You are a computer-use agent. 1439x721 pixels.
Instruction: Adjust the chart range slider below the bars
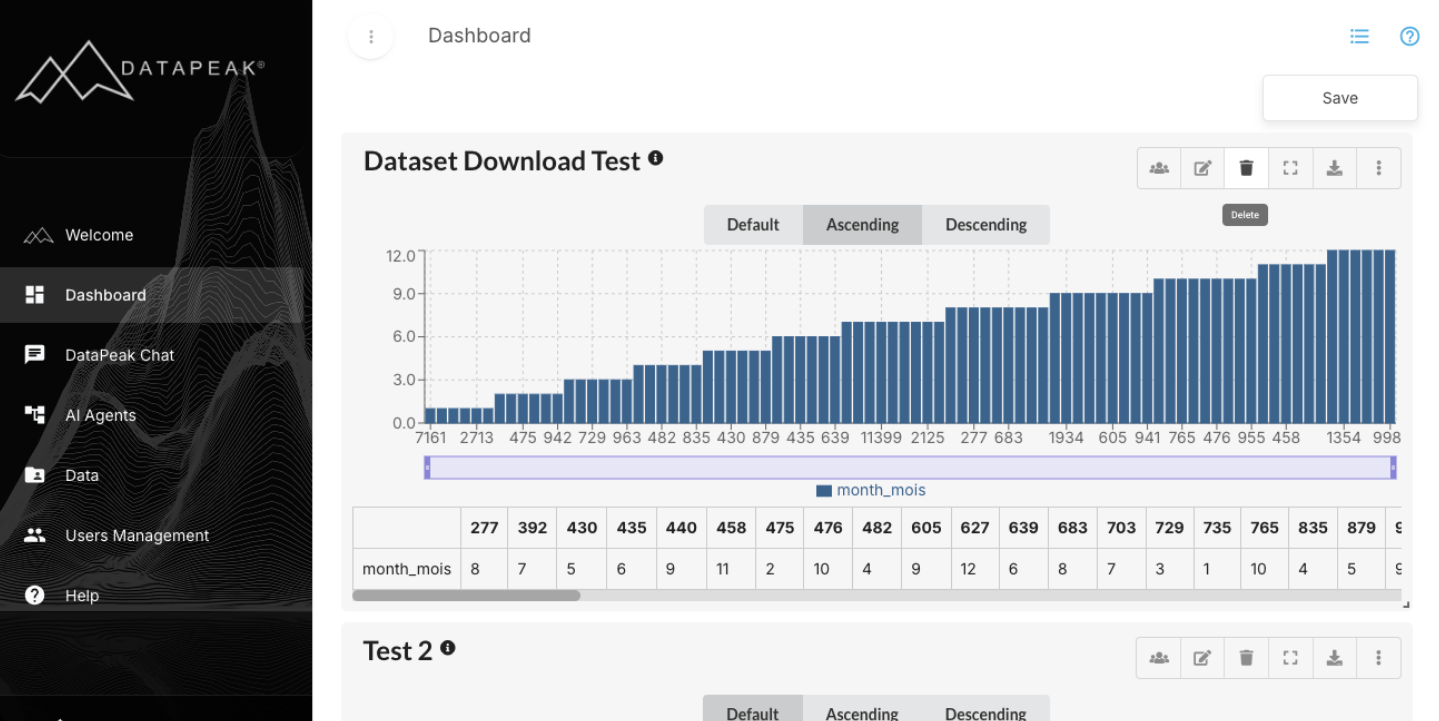coord(910,467)
